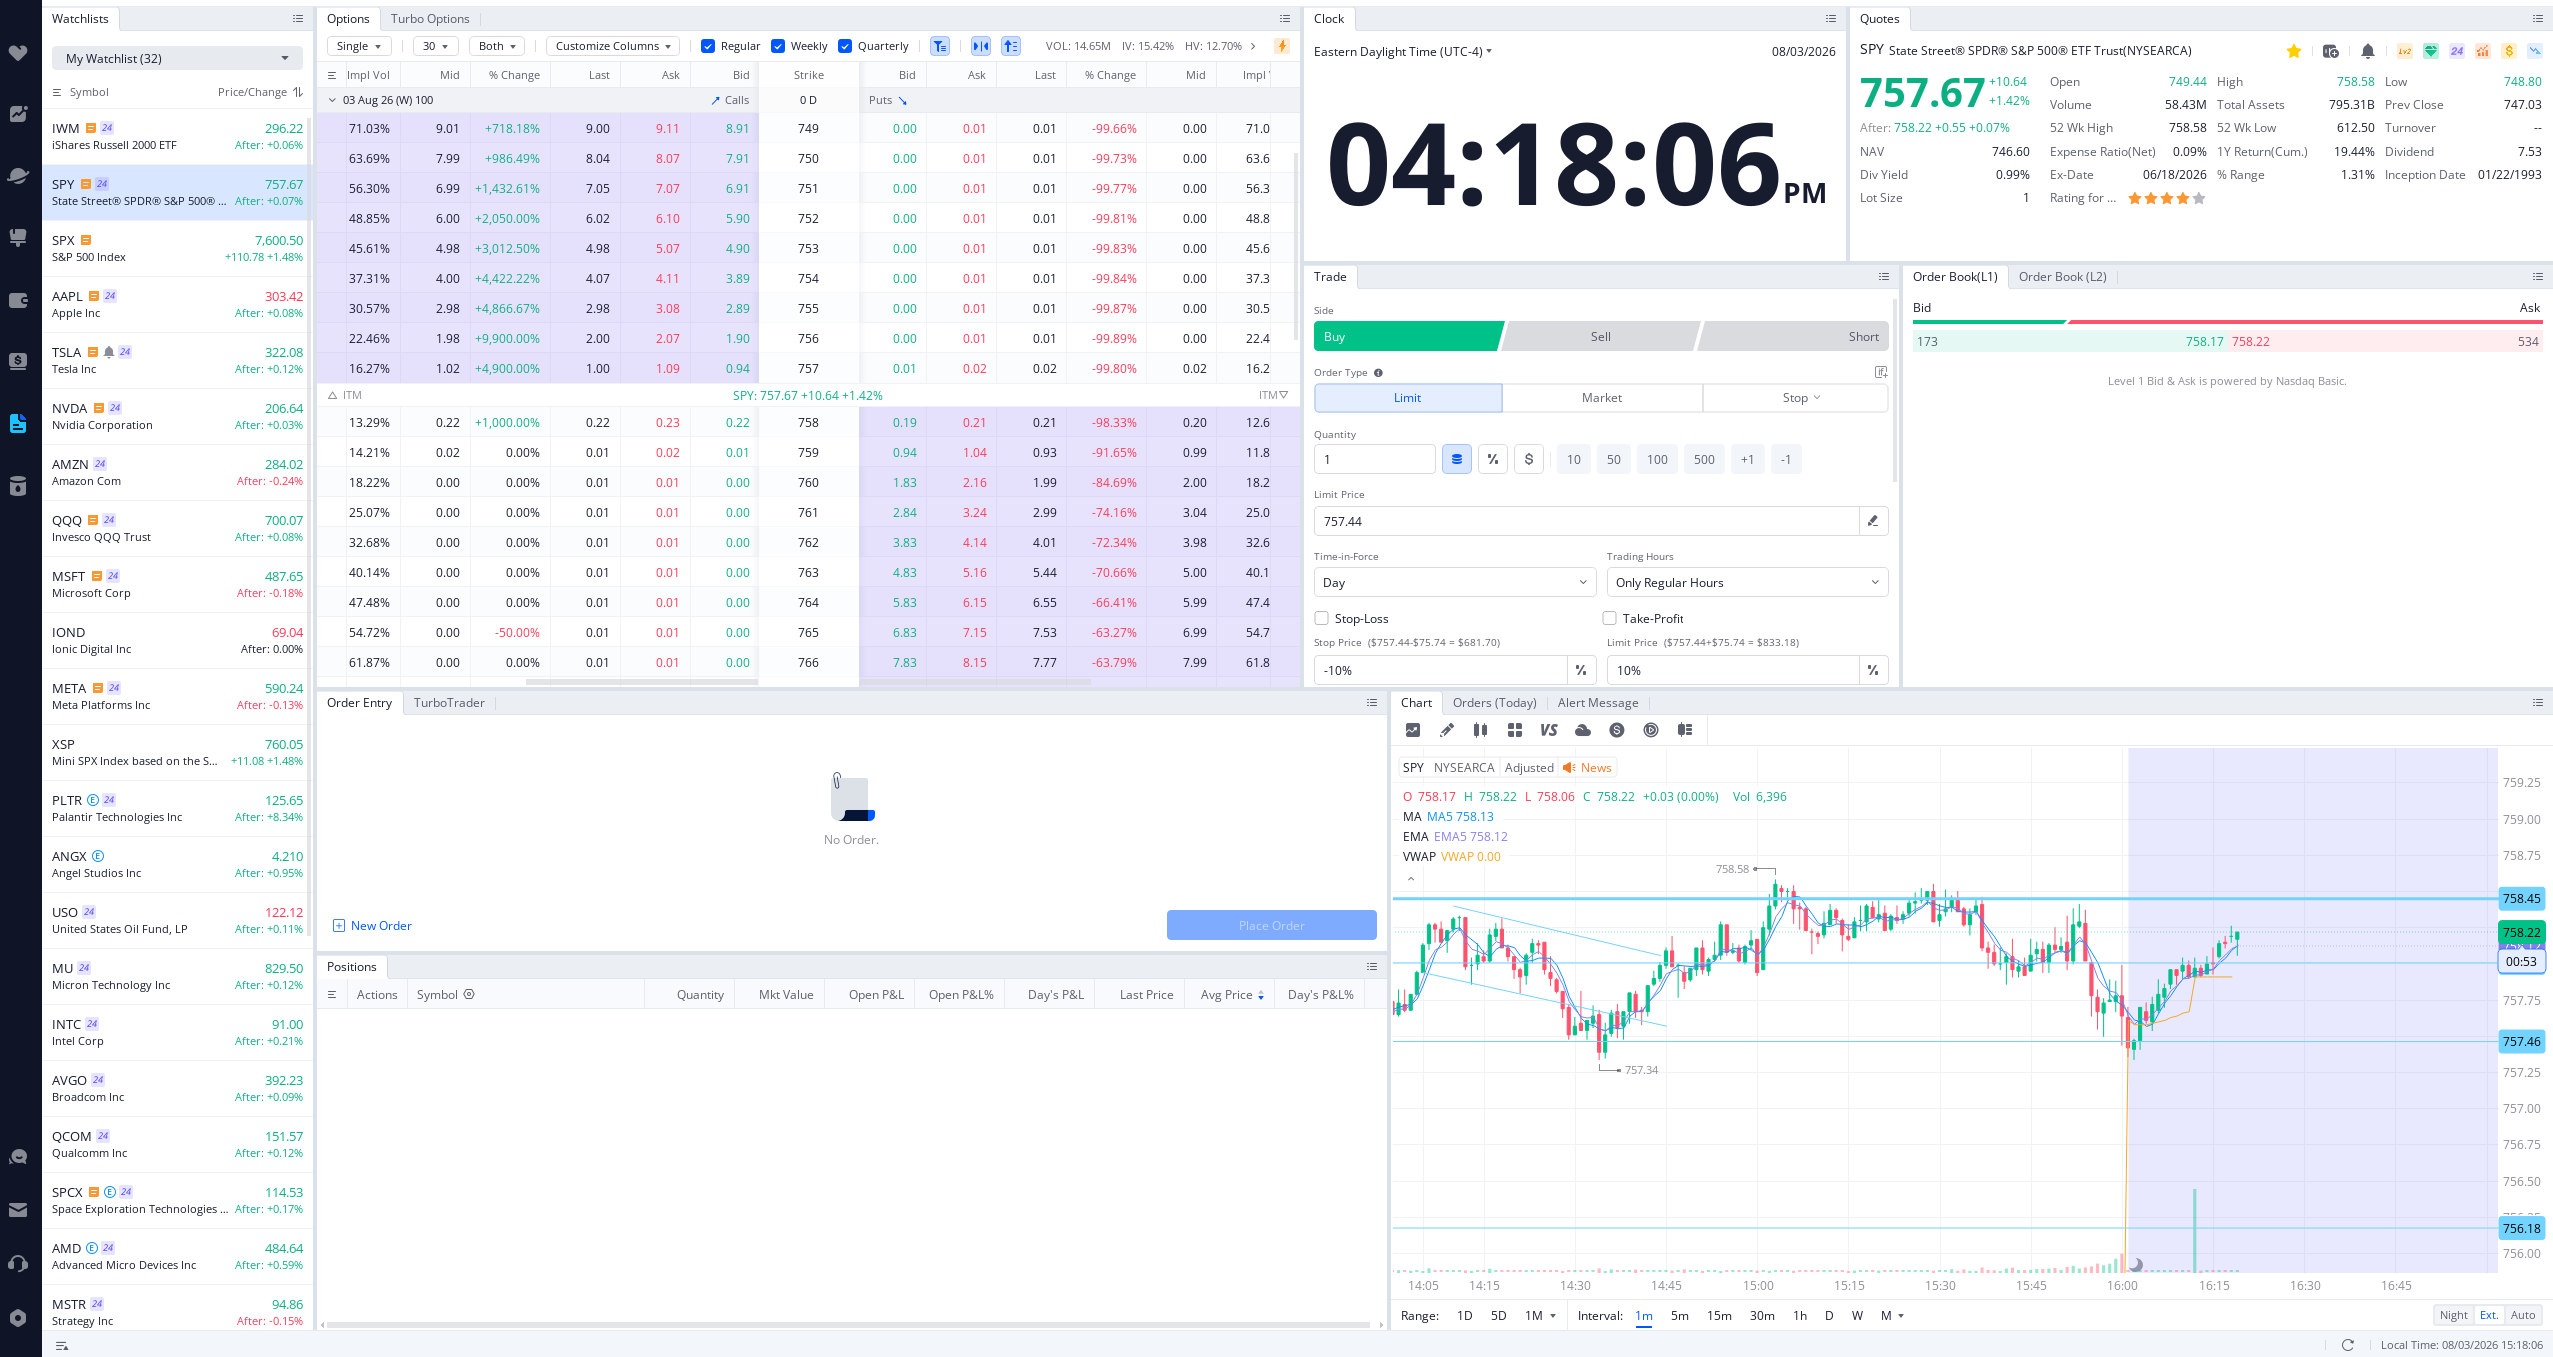
Task: Click the indicators icon at chart toolbar start
Action: (1413, 730)
